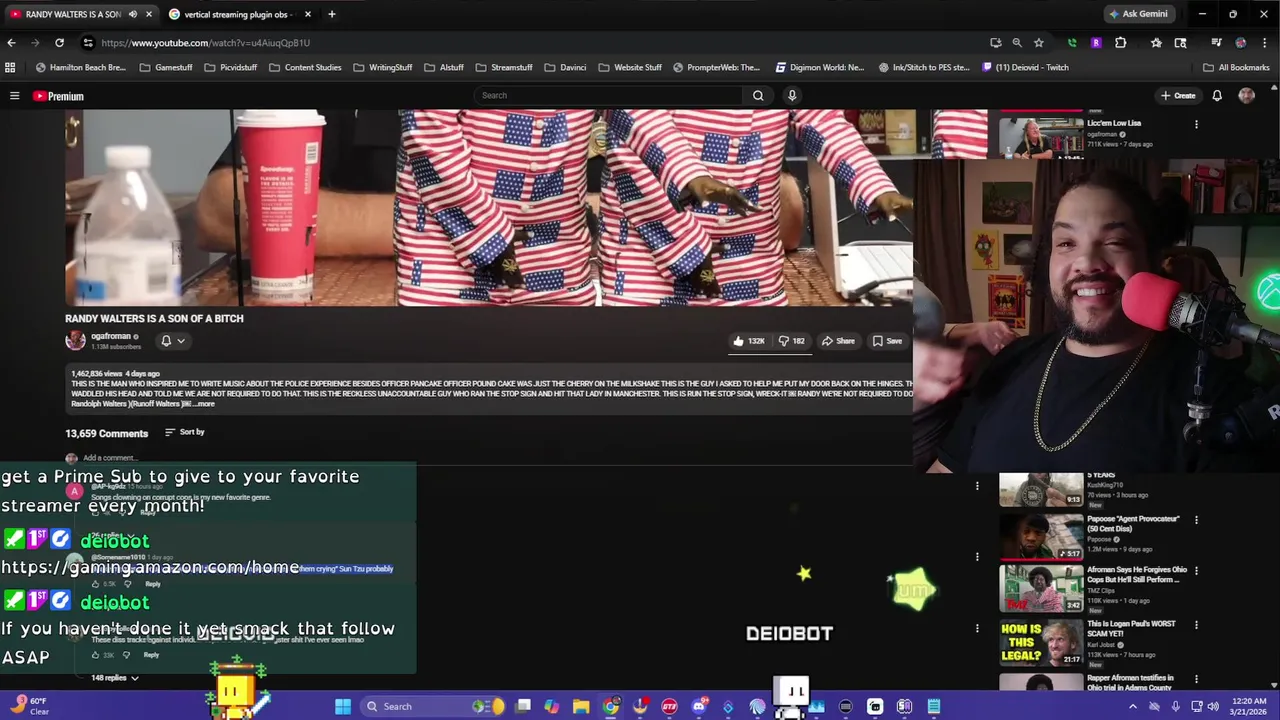Click the YouTube search input field
Image resolution: width=1280 pixels, height=720 pixels.
(x=610, y=96)
